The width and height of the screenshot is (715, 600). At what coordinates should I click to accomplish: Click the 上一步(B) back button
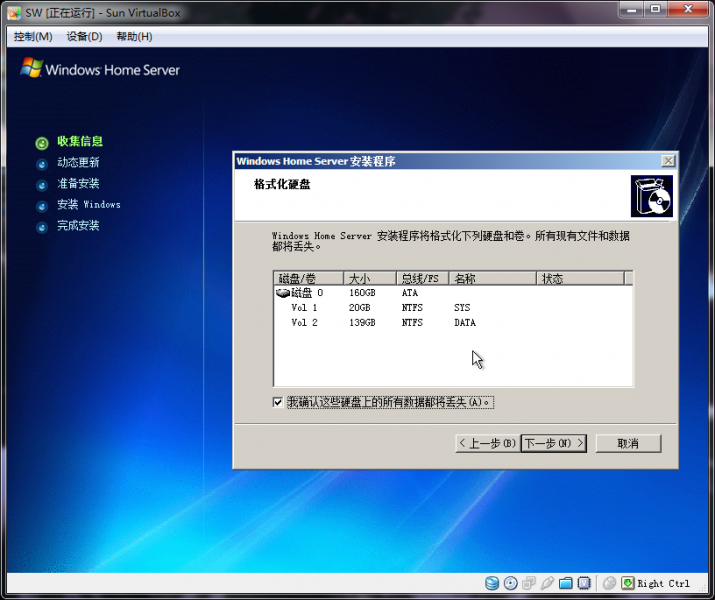(x=487, y=443)
